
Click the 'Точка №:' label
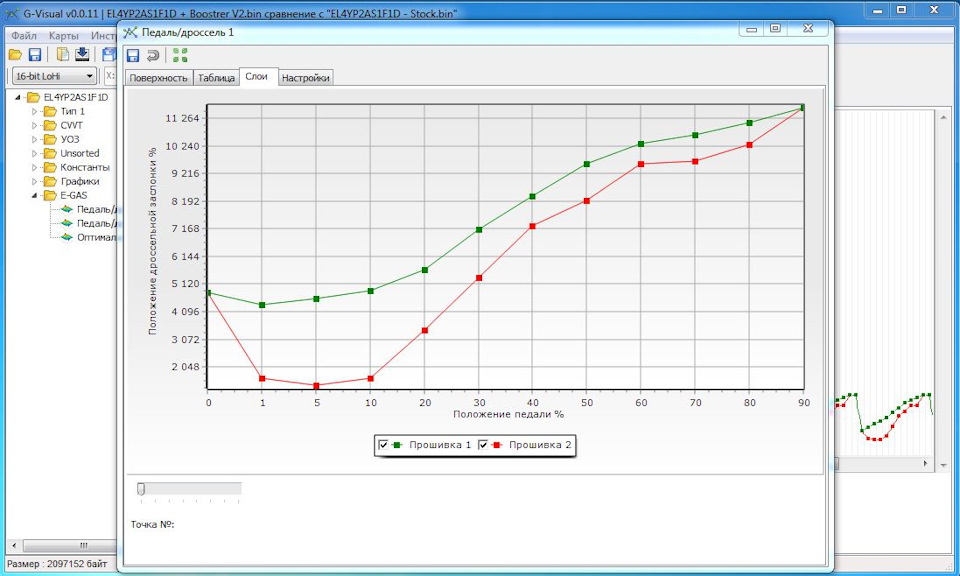(153, 525)
